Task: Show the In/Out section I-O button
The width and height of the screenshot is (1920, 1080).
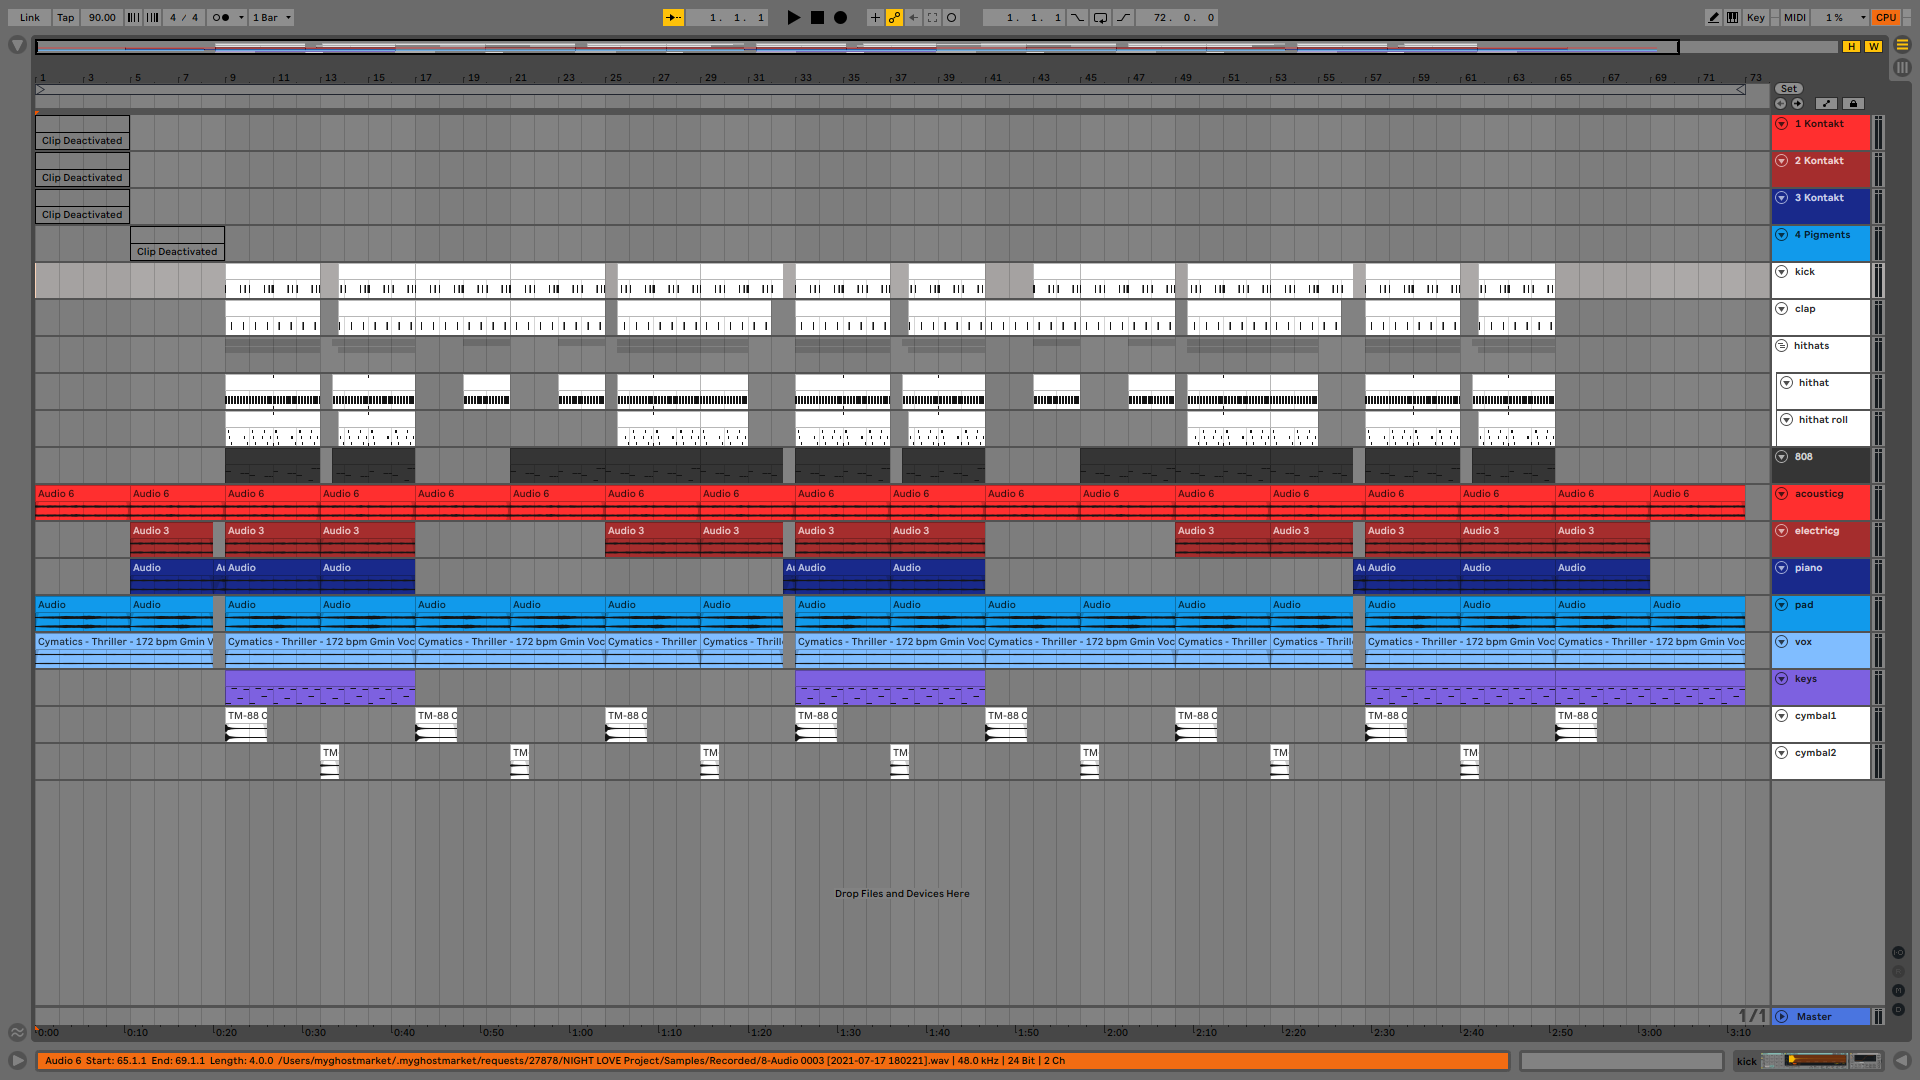Action: point(1898,953)
